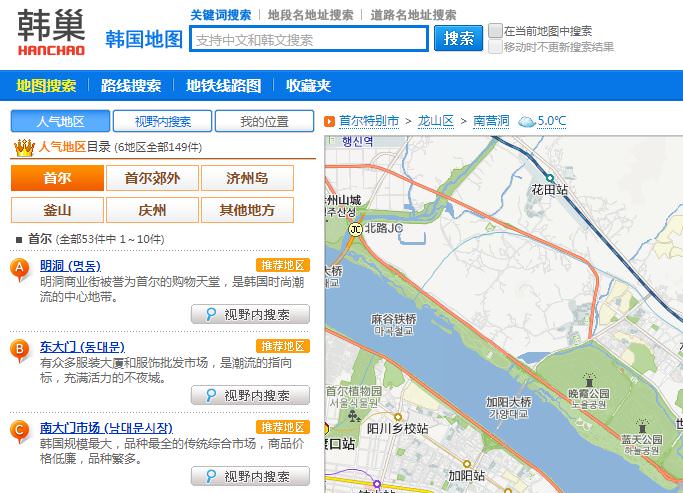Click the 加阳站 station marker on map
Screen dimensions: 683x493
[467, 464]
